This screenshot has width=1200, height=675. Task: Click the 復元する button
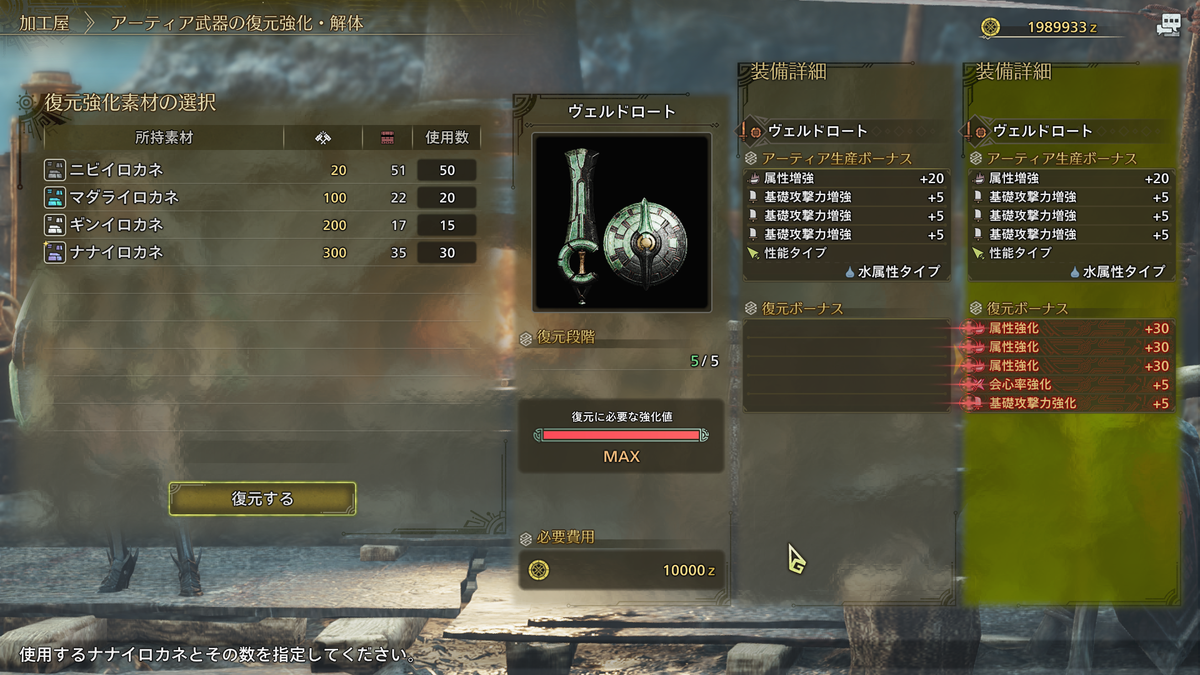(262, 498)
